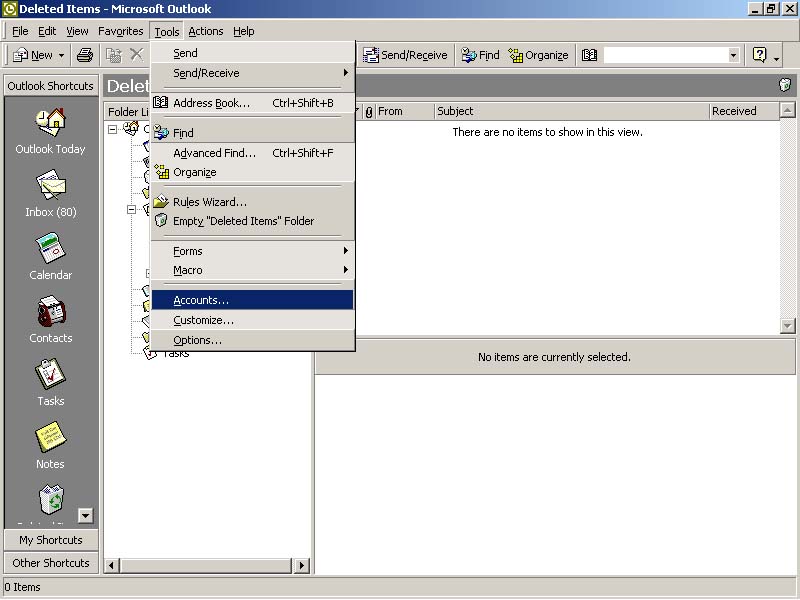Click the folder list horizontal scrollbar track
The image size is (800, 600).
(207, 565)
